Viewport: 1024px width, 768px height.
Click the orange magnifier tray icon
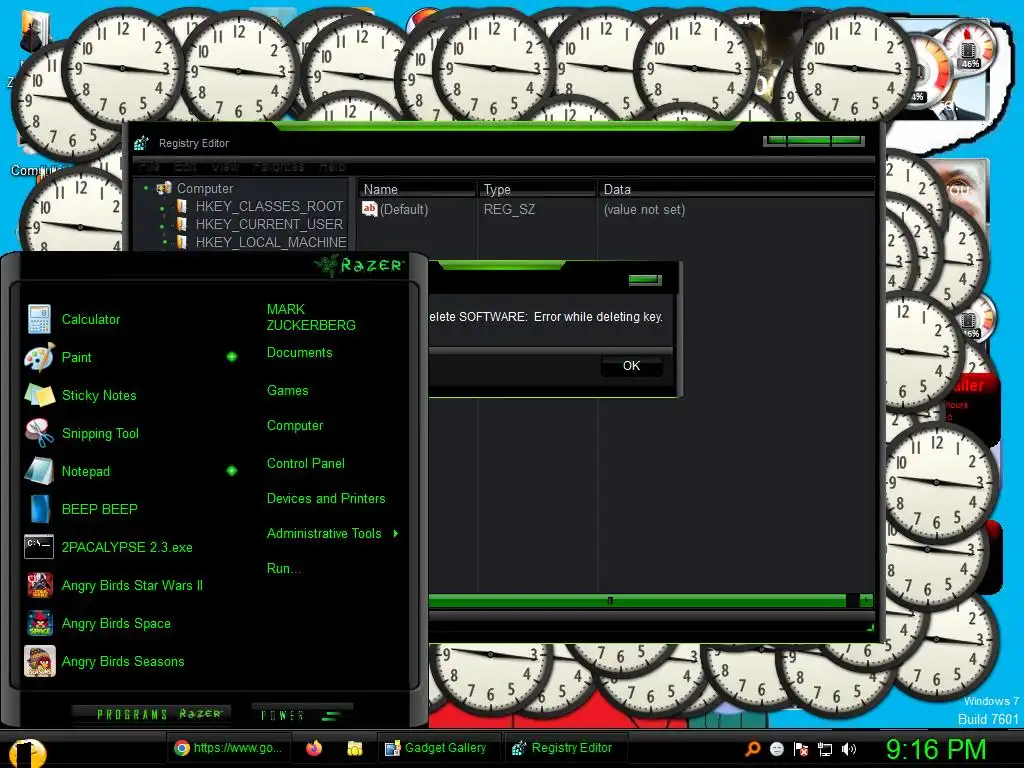coord(752,748)
